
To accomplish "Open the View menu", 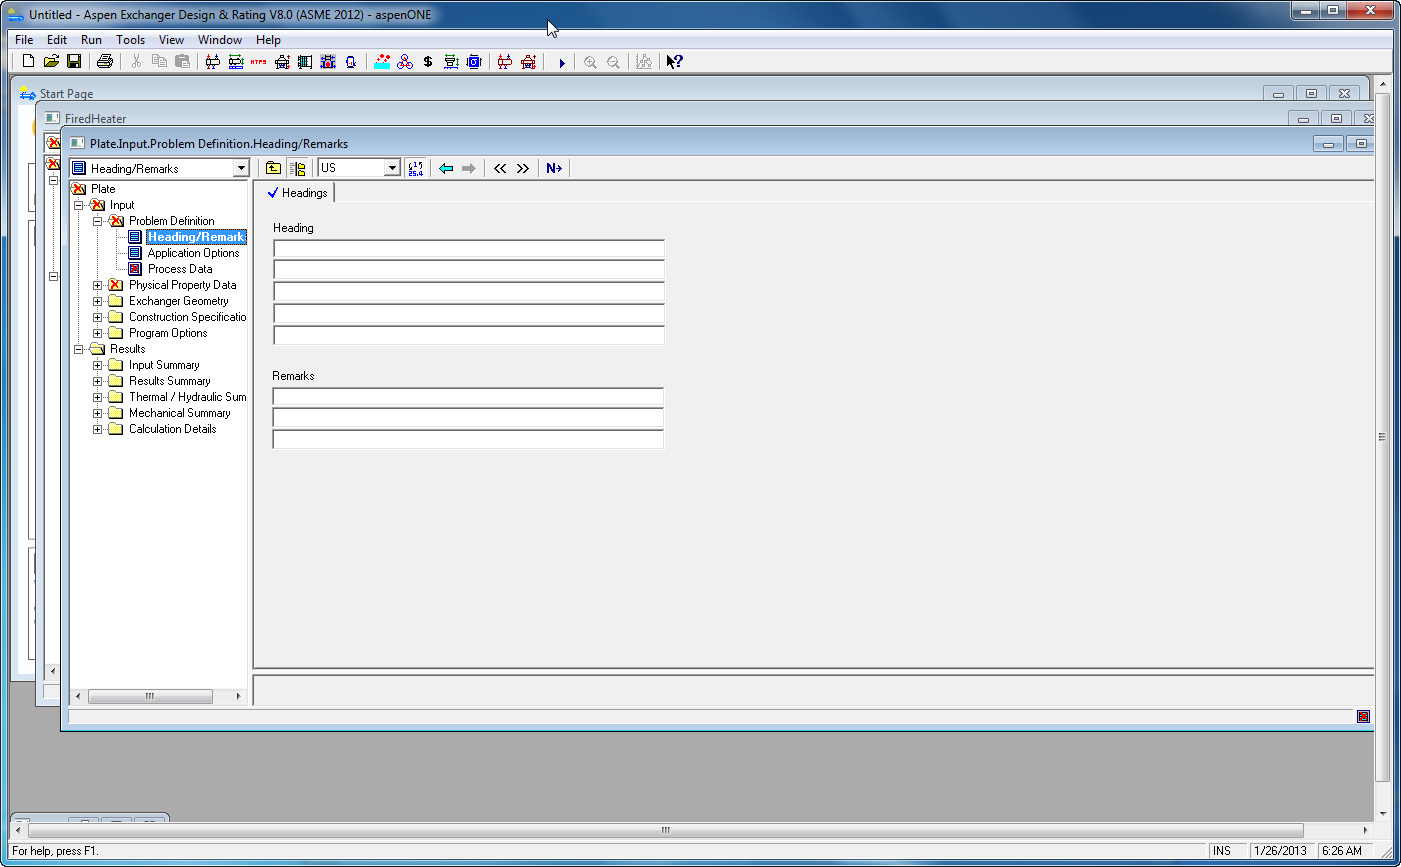I will click(171, 40).
